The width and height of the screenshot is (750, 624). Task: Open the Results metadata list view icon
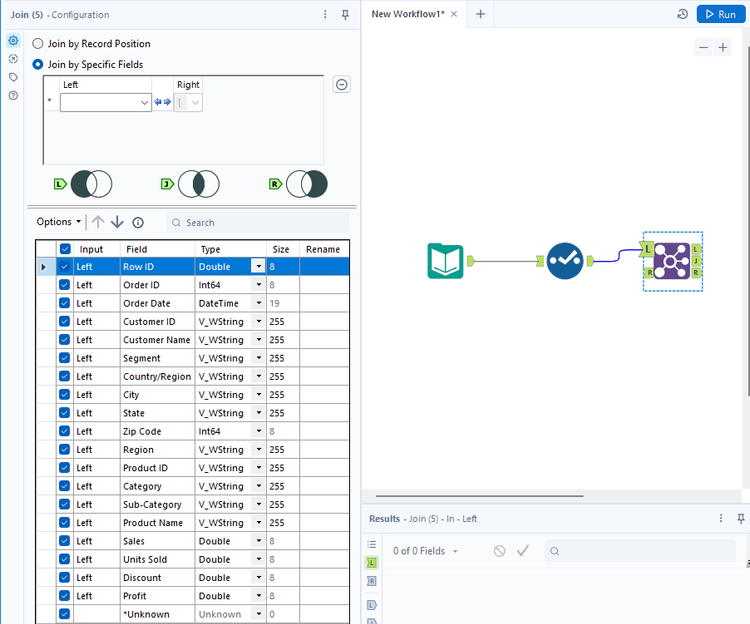pos(372,545)
